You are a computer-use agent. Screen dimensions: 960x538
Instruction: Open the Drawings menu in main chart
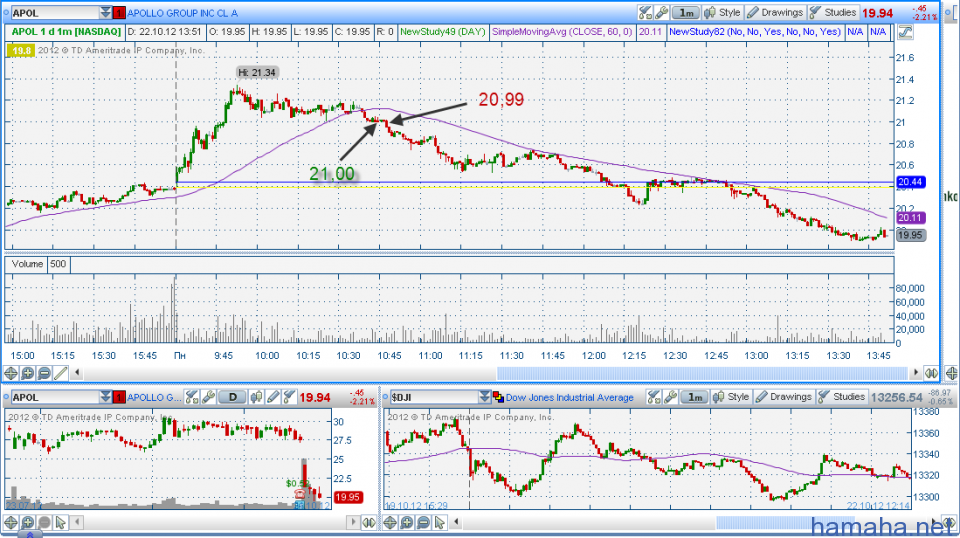[775, 12]
